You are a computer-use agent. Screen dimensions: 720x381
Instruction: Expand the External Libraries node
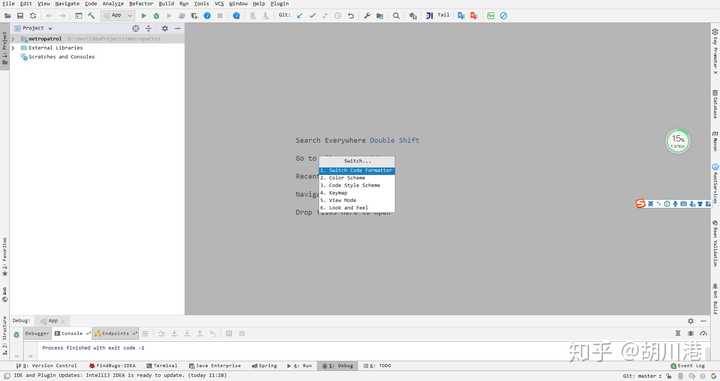(x=13, y=48)
